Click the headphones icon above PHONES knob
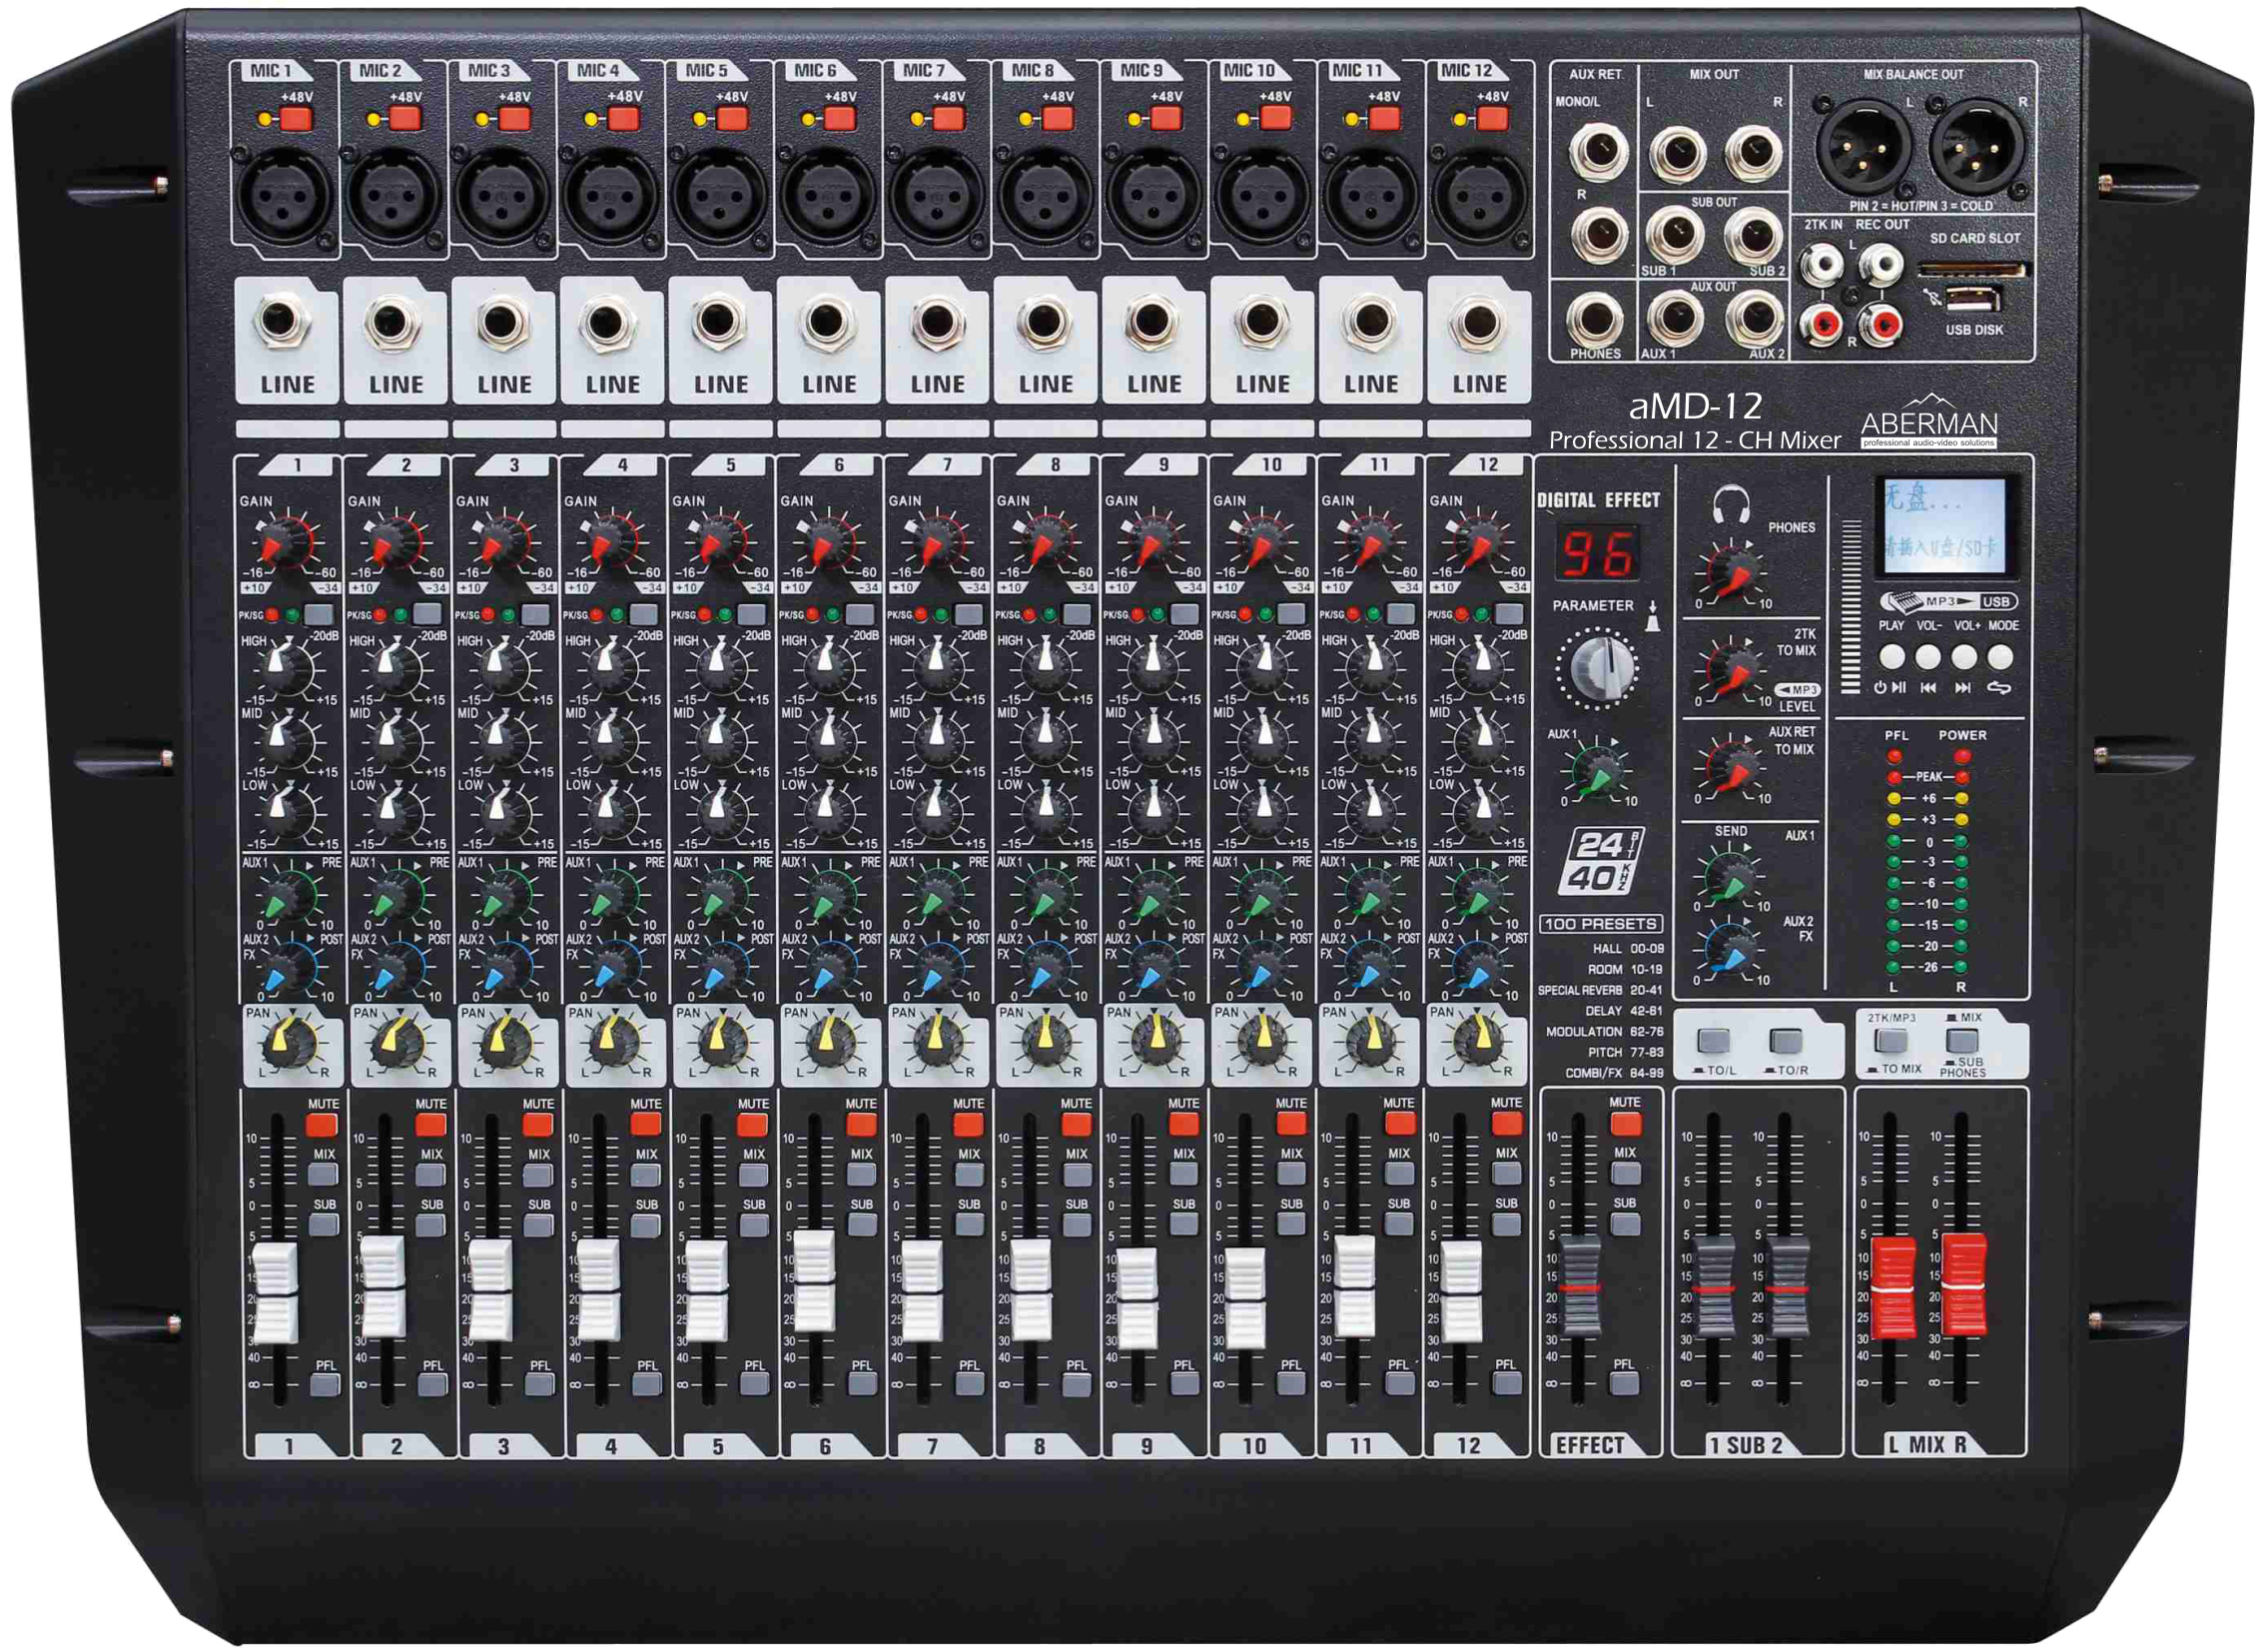2263x1652 pixels. 1730,505
